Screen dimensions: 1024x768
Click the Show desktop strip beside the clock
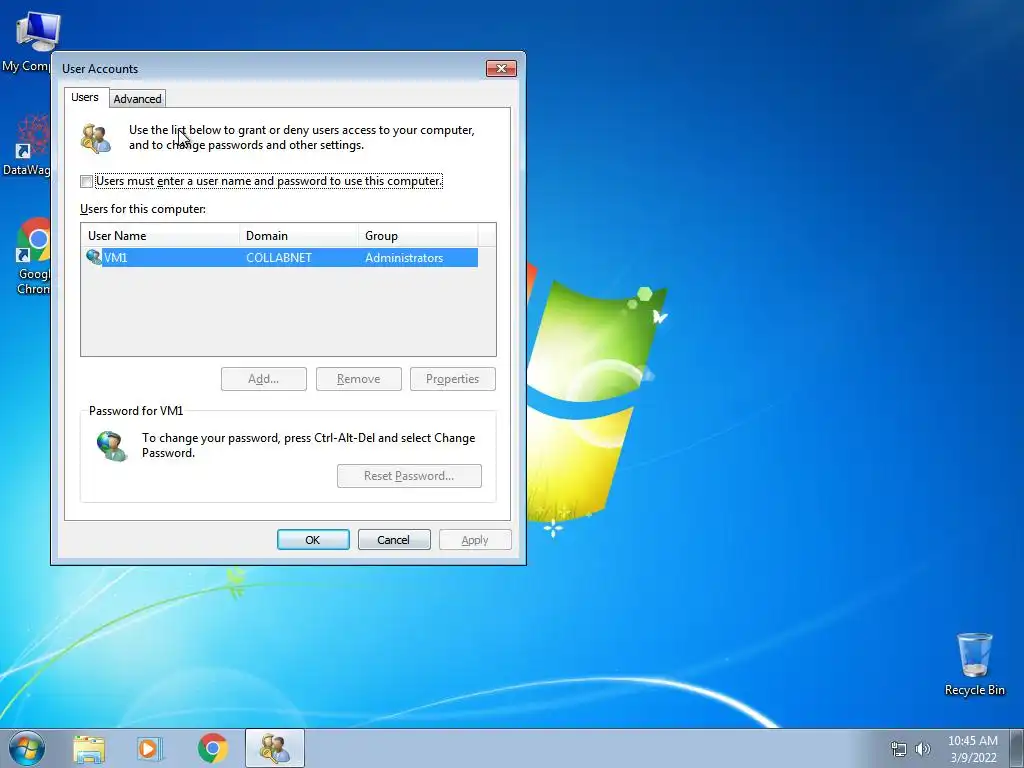coord(1017,748)
